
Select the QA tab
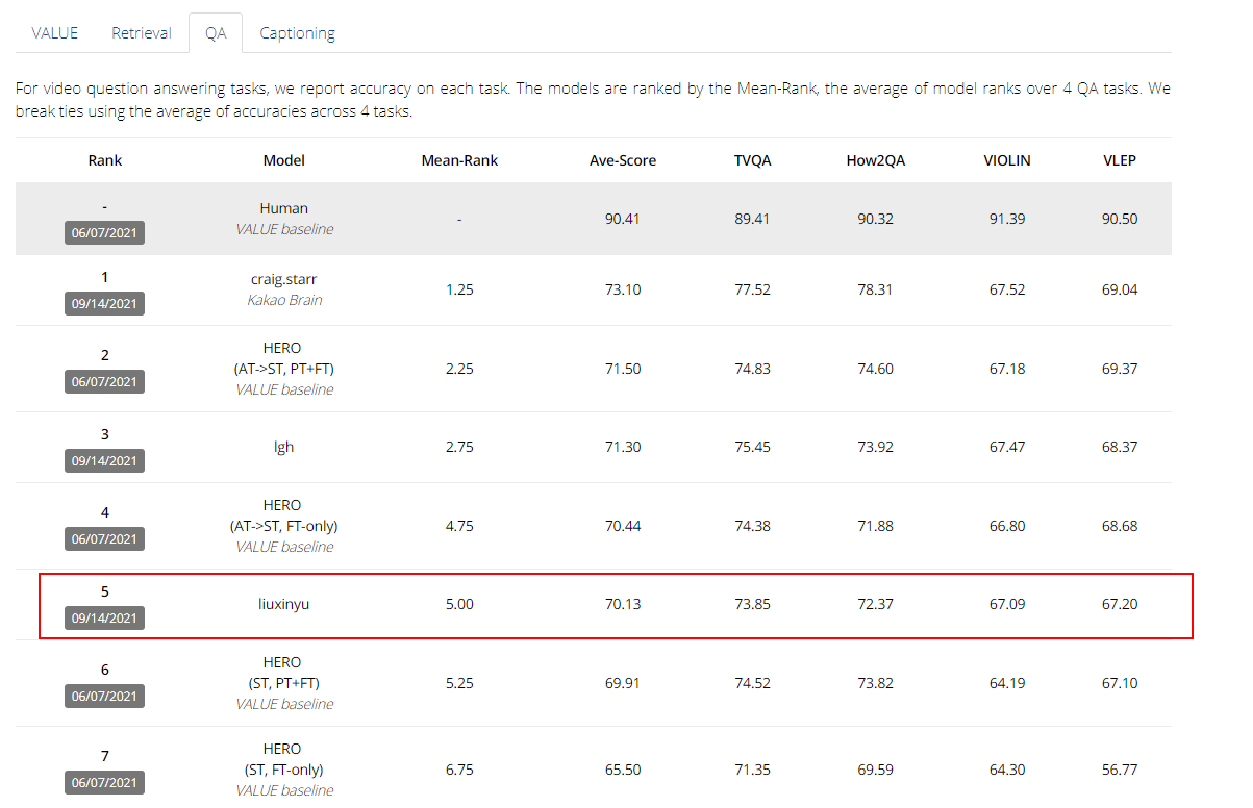pos(216,33)
